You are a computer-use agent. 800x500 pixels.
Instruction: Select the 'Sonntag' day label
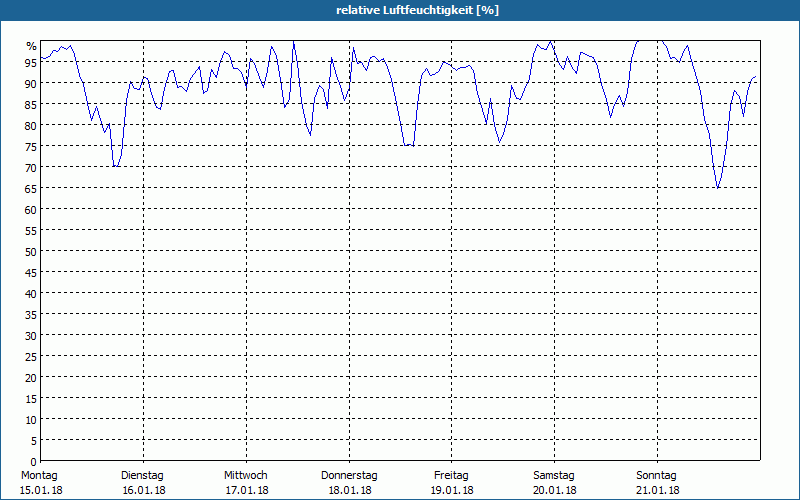point(656,476)
